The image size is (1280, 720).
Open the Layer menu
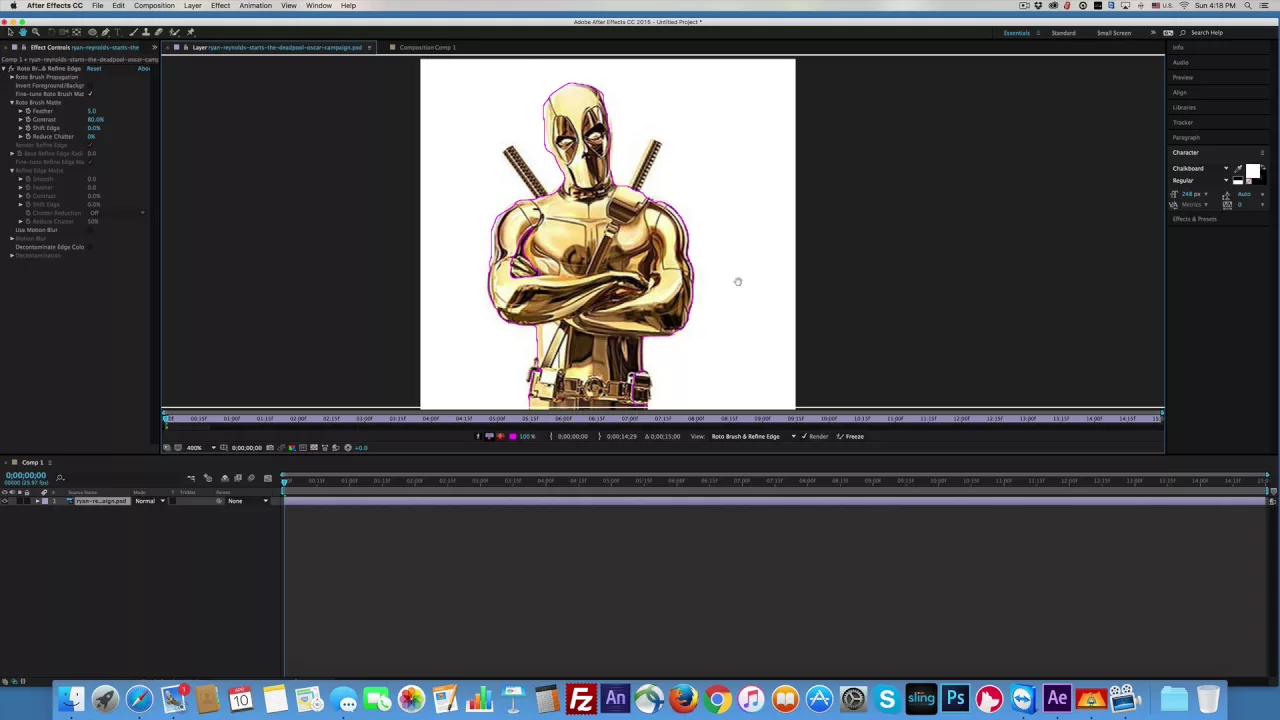pyautogui.click(x=192, y=5)
